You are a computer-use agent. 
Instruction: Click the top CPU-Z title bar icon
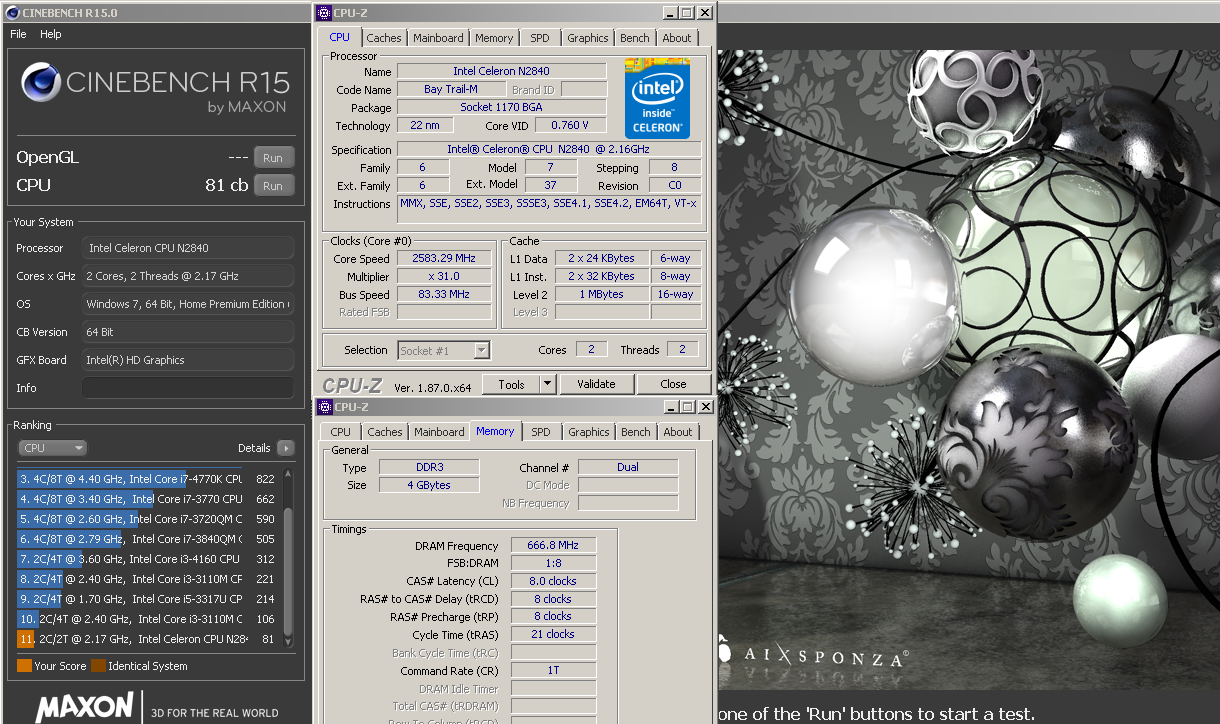tap(325, 13)
